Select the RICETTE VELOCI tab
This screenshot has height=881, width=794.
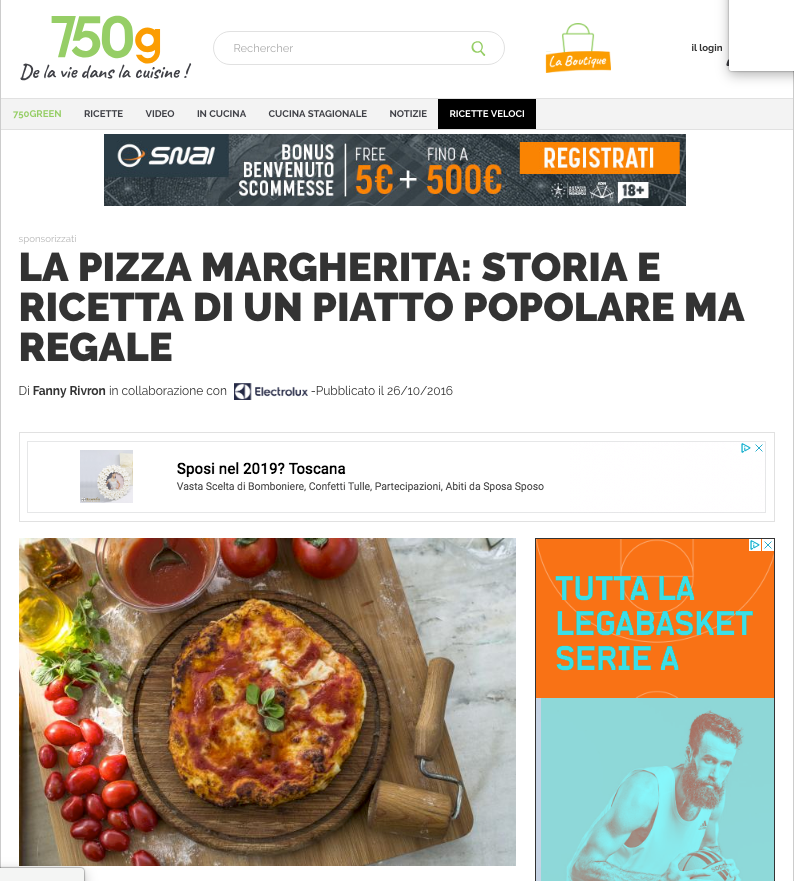tap(487, 114)
